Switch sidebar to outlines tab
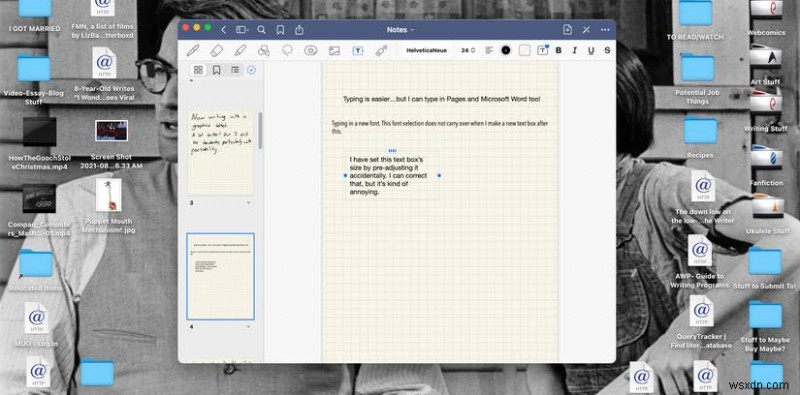 point(234,70)
